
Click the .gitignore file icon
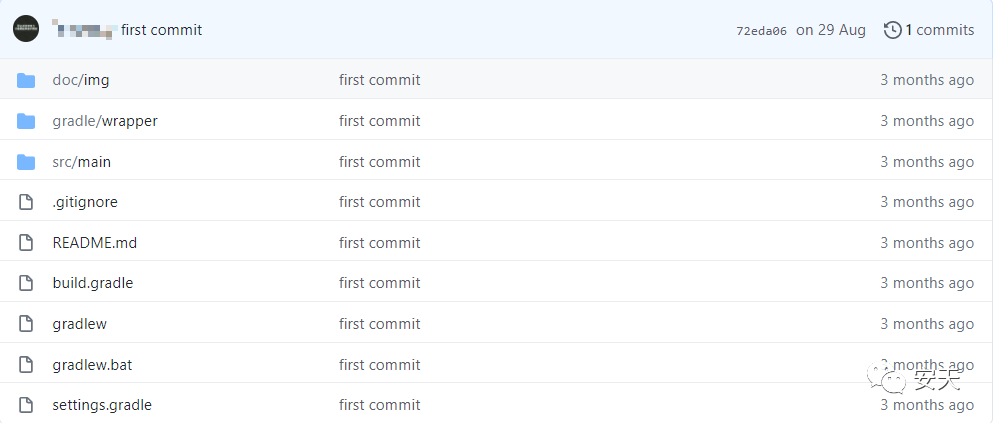coord(26,202)
